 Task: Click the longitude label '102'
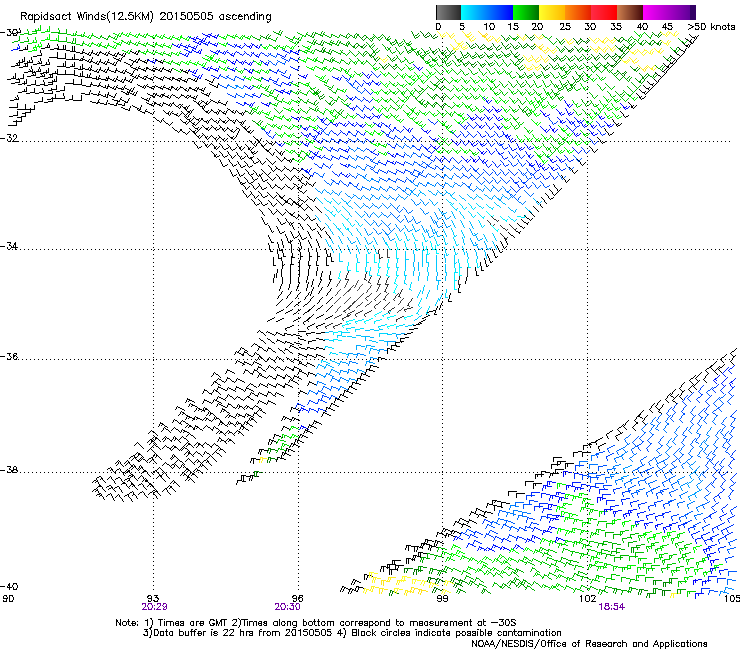point(587,599)
